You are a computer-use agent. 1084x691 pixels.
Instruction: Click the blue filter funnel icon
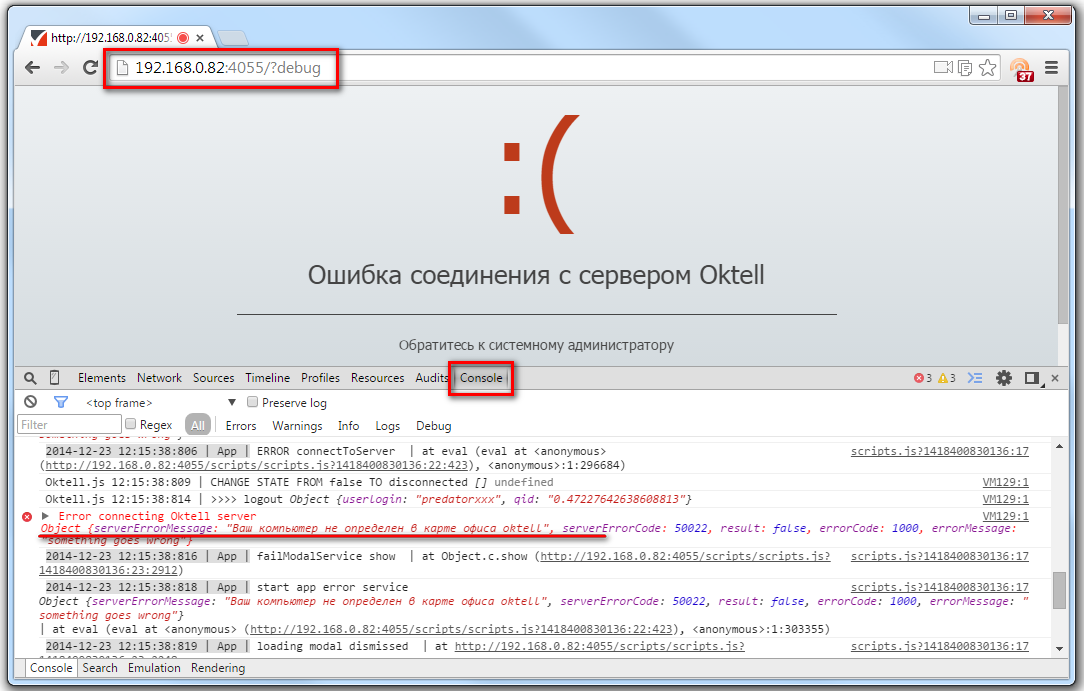pyautogui.click(x=61, y=402)
